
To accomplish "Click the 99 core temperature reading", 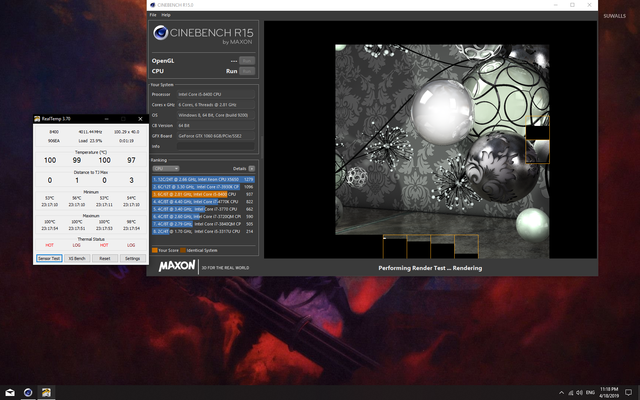I will (77, 160).
